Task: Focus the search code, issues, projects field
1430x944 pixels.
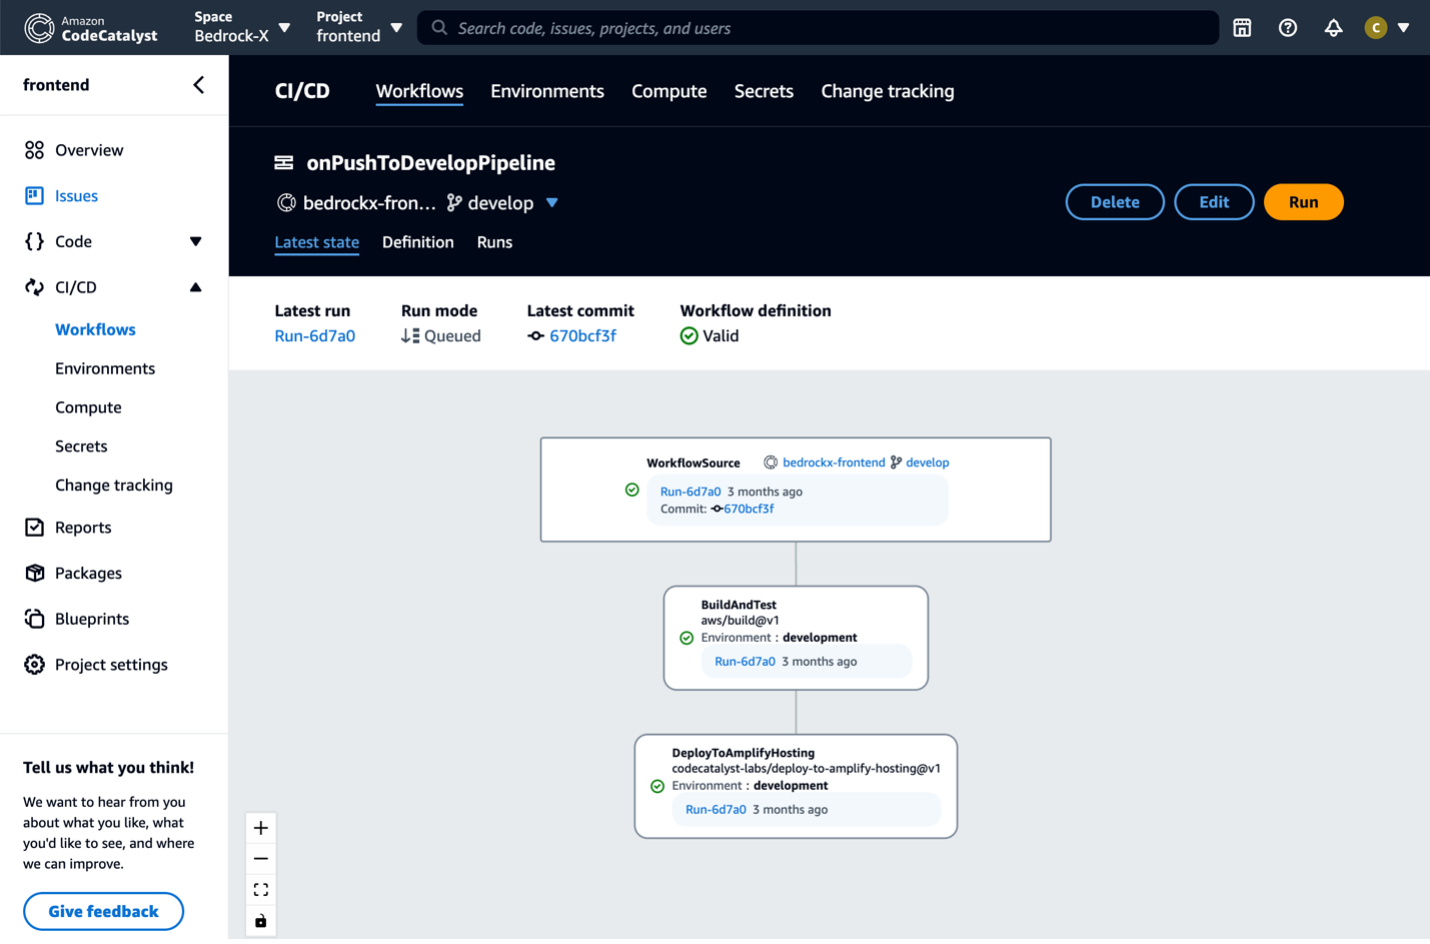Action: pos(818,28)
